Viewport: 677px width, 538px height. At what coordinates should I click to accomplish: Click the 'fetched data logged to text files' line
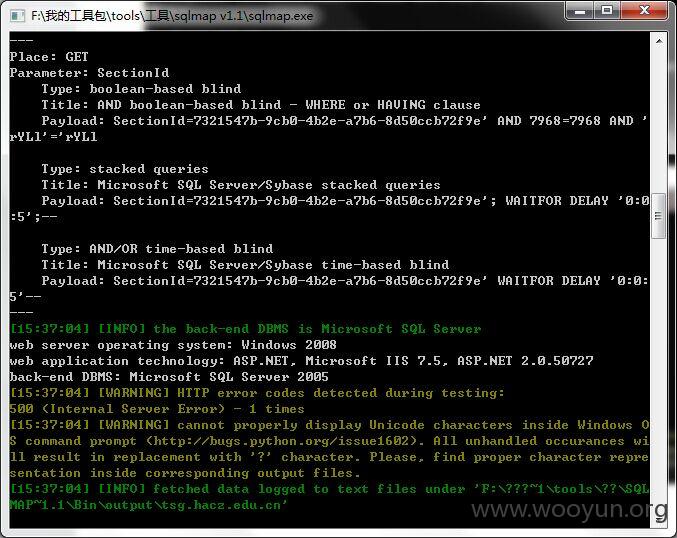[329, 497]
